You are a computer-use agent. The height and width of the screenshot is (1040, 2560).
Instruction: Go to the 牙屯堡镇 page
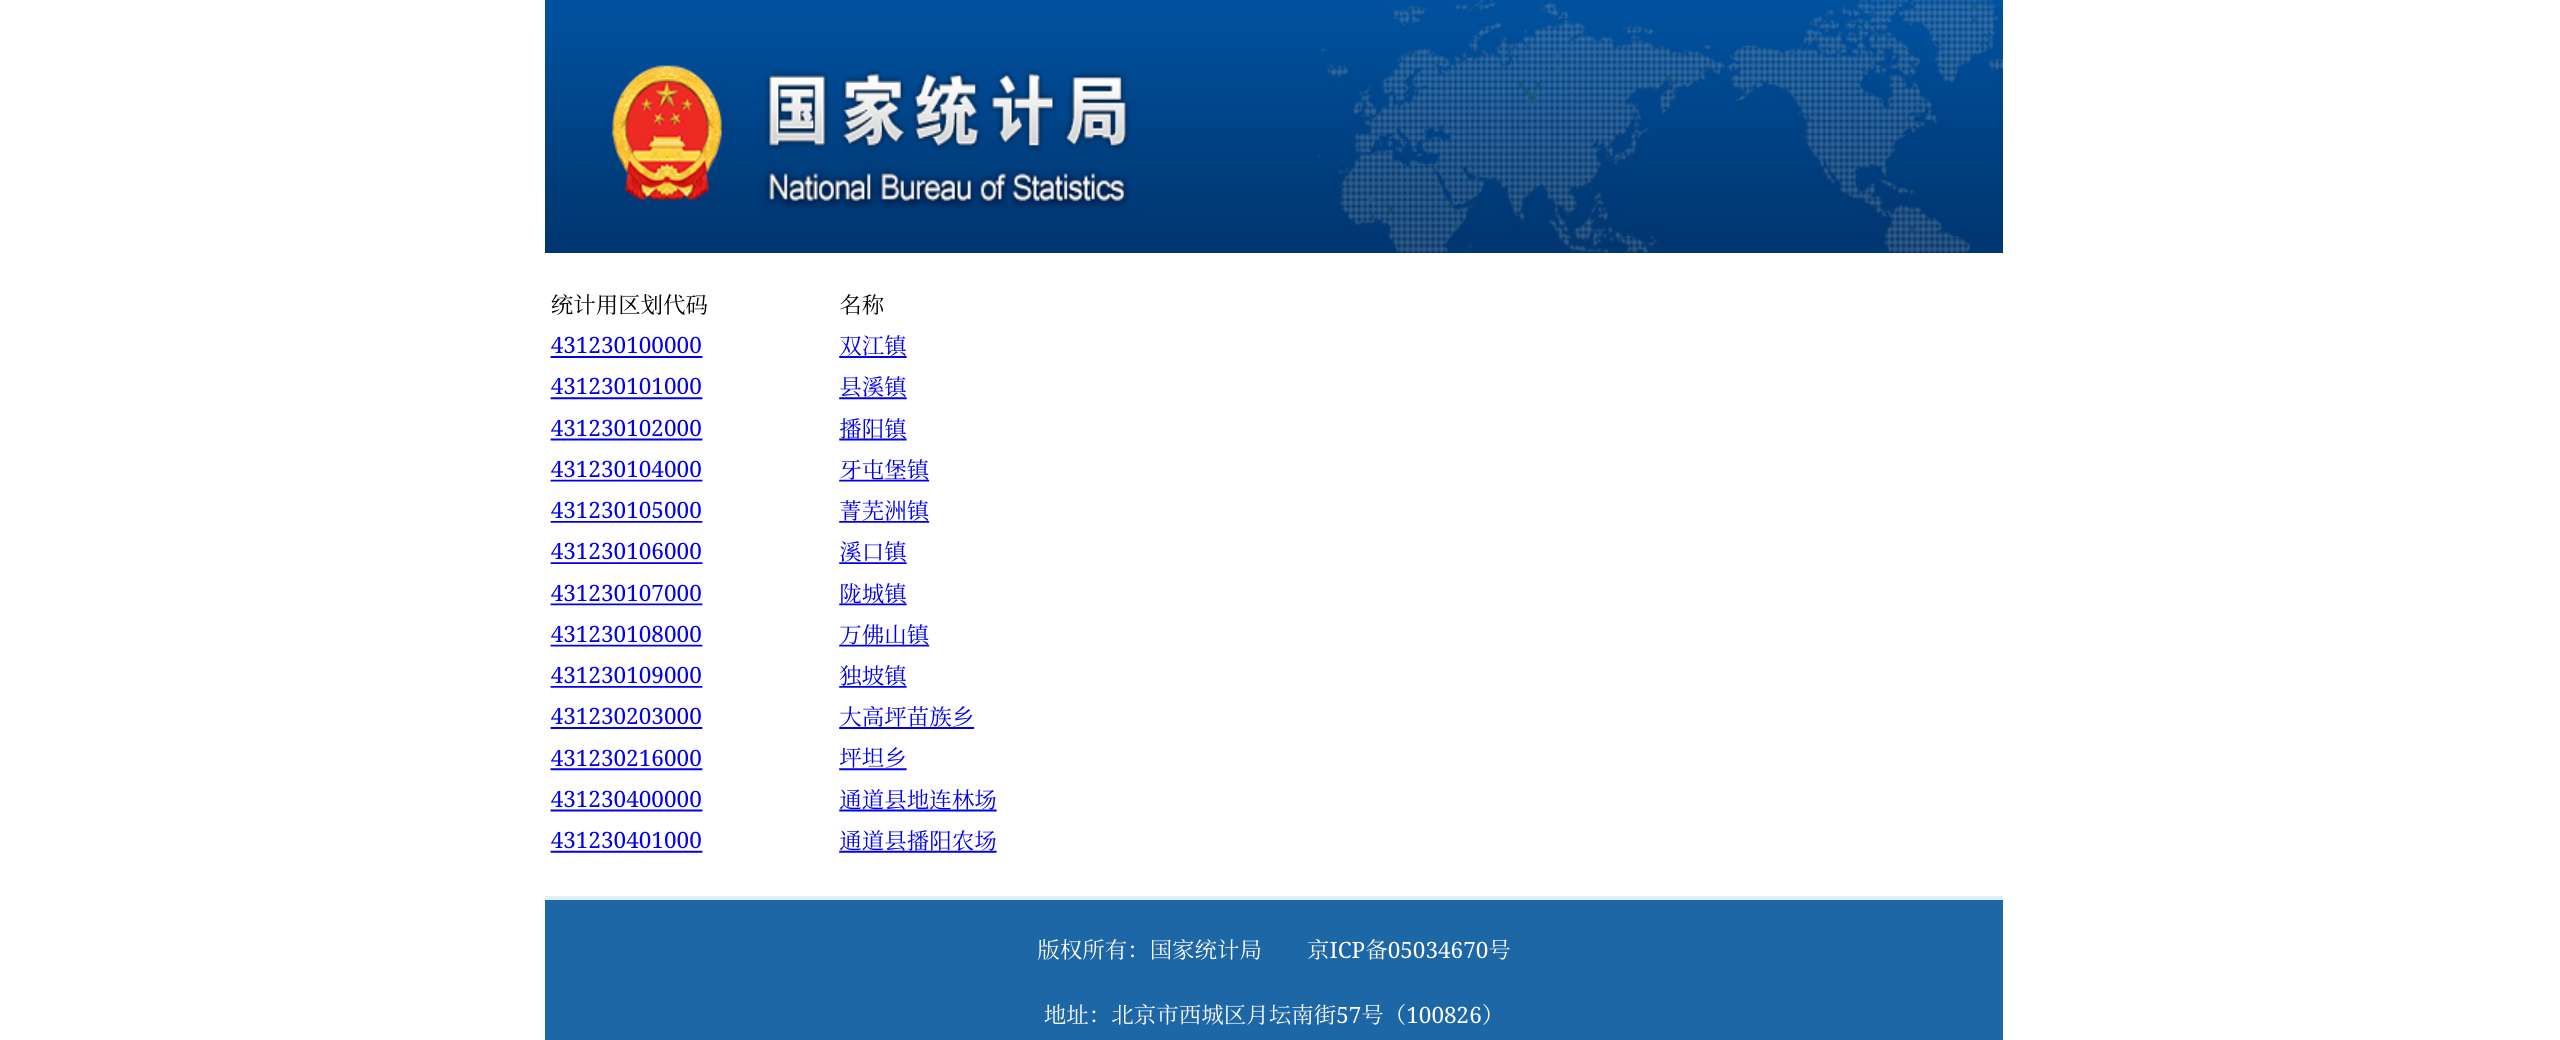[883, 470]
